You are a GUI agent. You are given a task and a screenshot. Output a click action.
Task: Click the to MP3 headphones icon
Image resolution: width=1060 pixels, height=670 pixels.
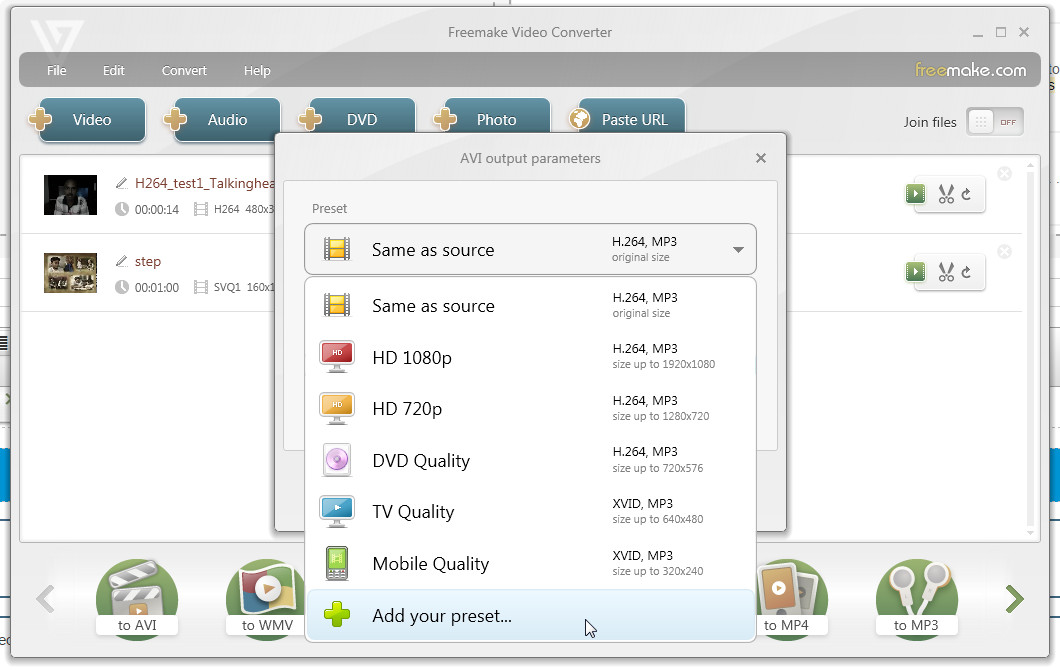[917, 598]
